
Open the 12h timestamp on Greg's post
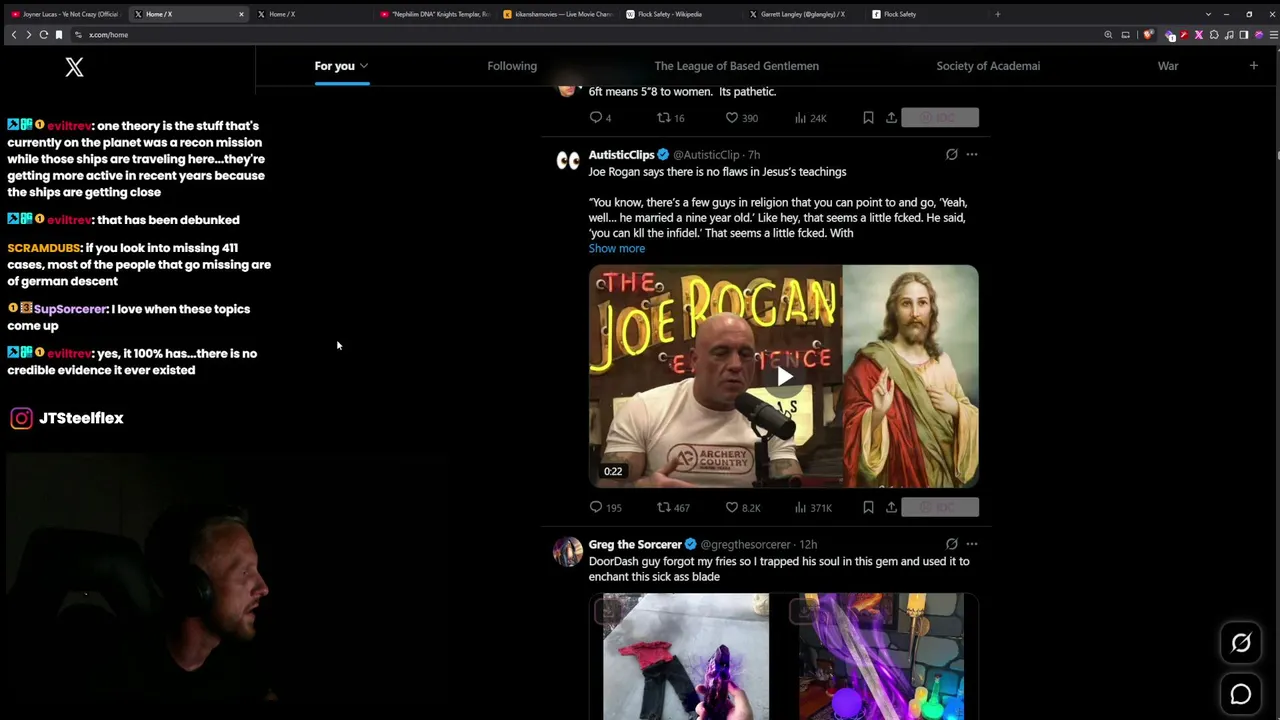[808, 544]
